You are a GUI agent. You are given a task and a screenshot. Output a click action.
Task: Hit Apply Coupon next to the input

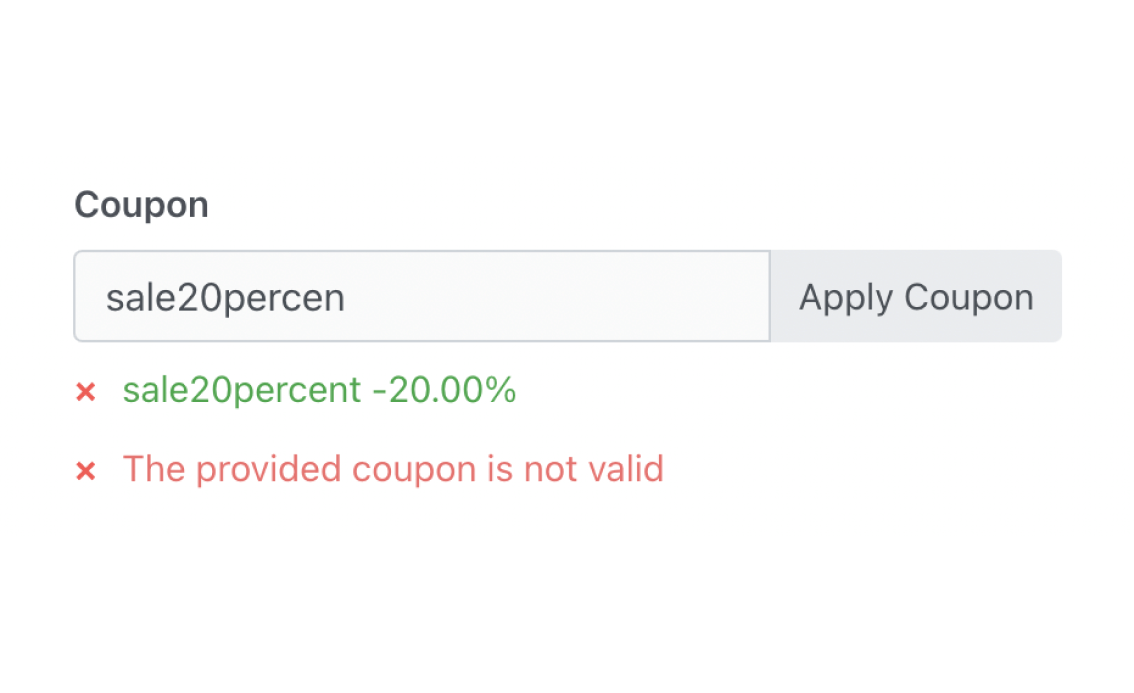click(915, 297)
